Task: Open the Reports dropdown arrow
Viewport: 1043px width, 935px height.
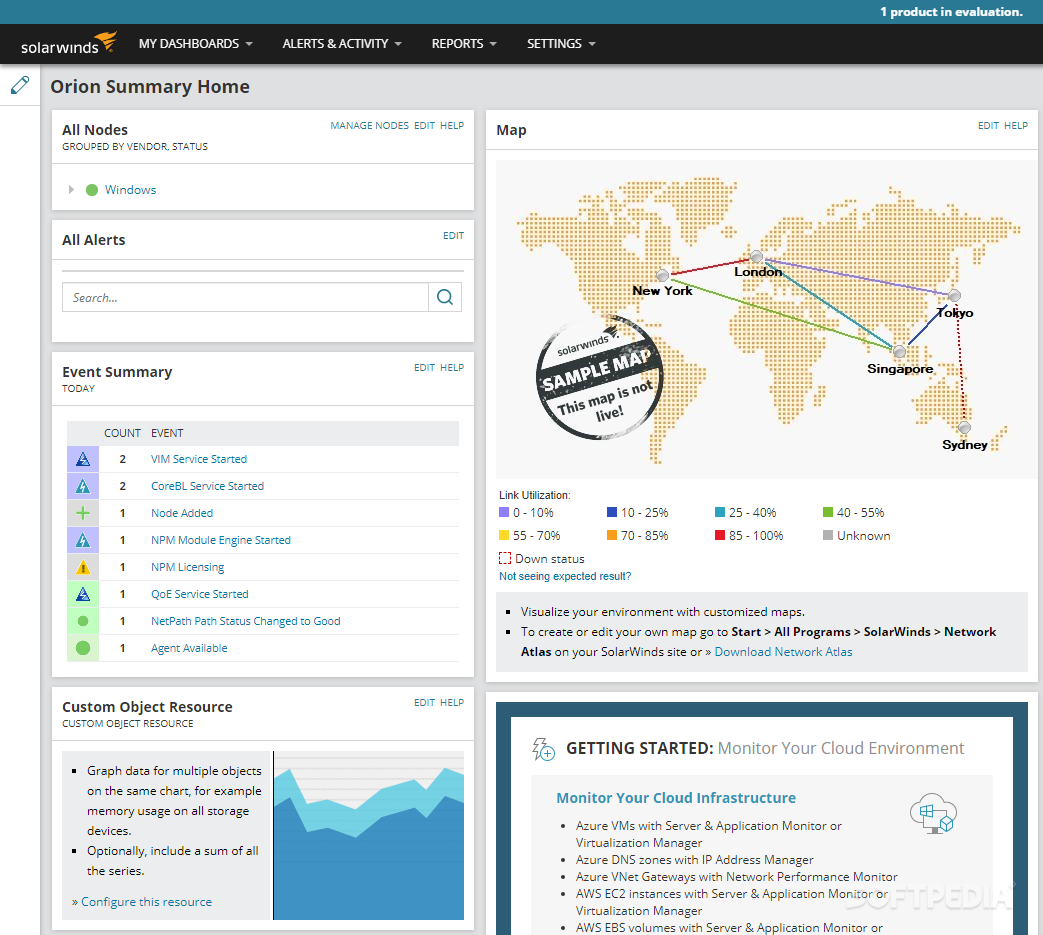Action: click(494, 44)
